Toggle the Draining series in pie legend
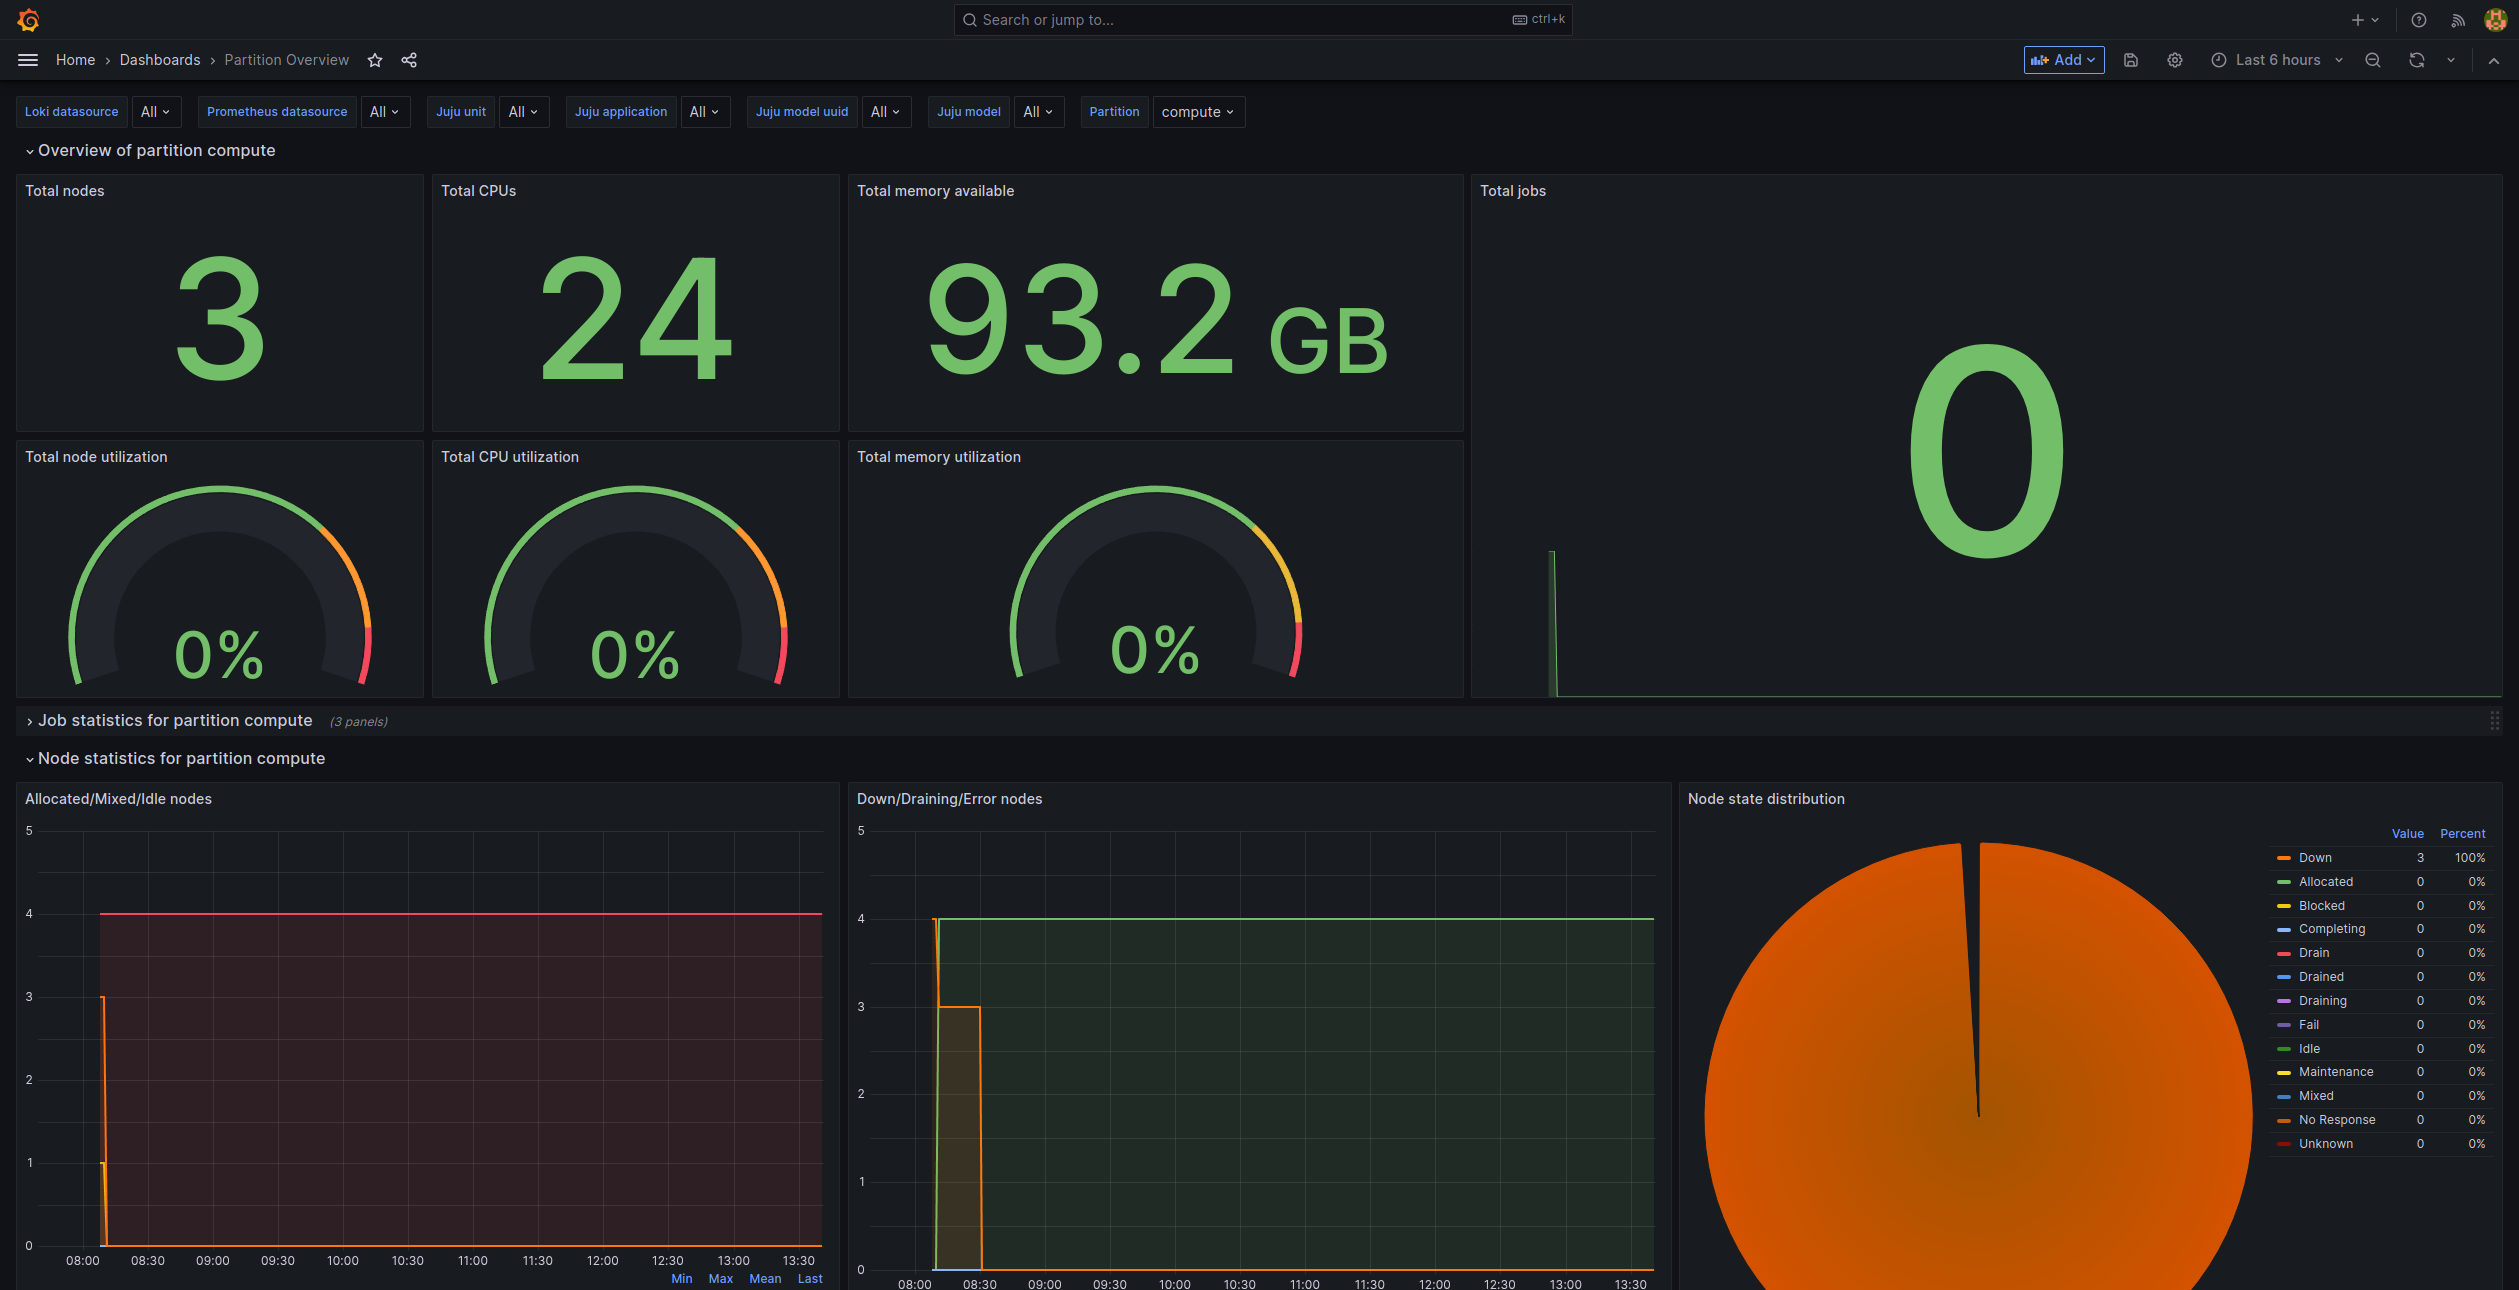This screenshot has width=2519, height=1290. tap(2322, 1001)
